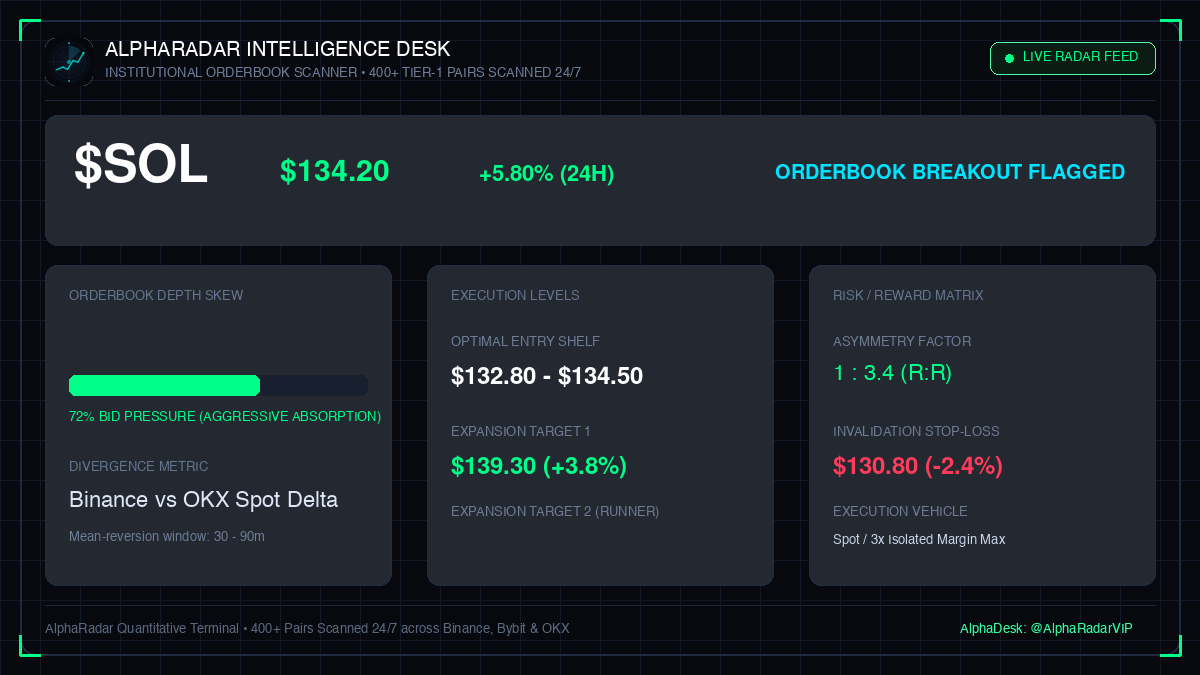This screenshot has height=675, width=1200.
Task: Select the 72% BID PRESSURE label
Action: pyautogui.click(x=225, y=416)
